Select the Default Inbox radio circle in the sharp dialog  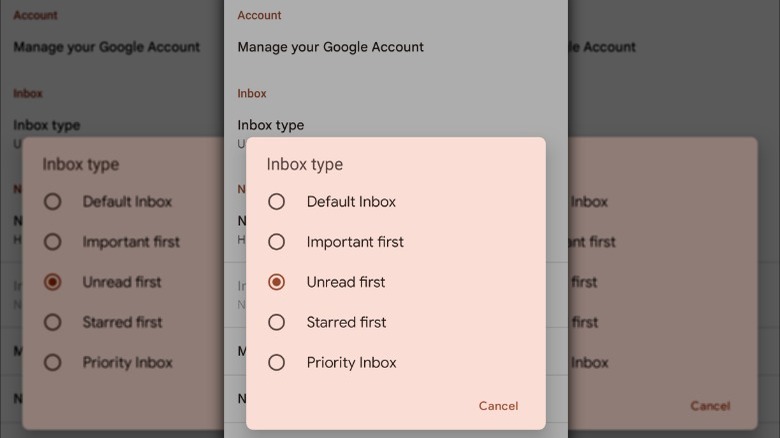277,202
